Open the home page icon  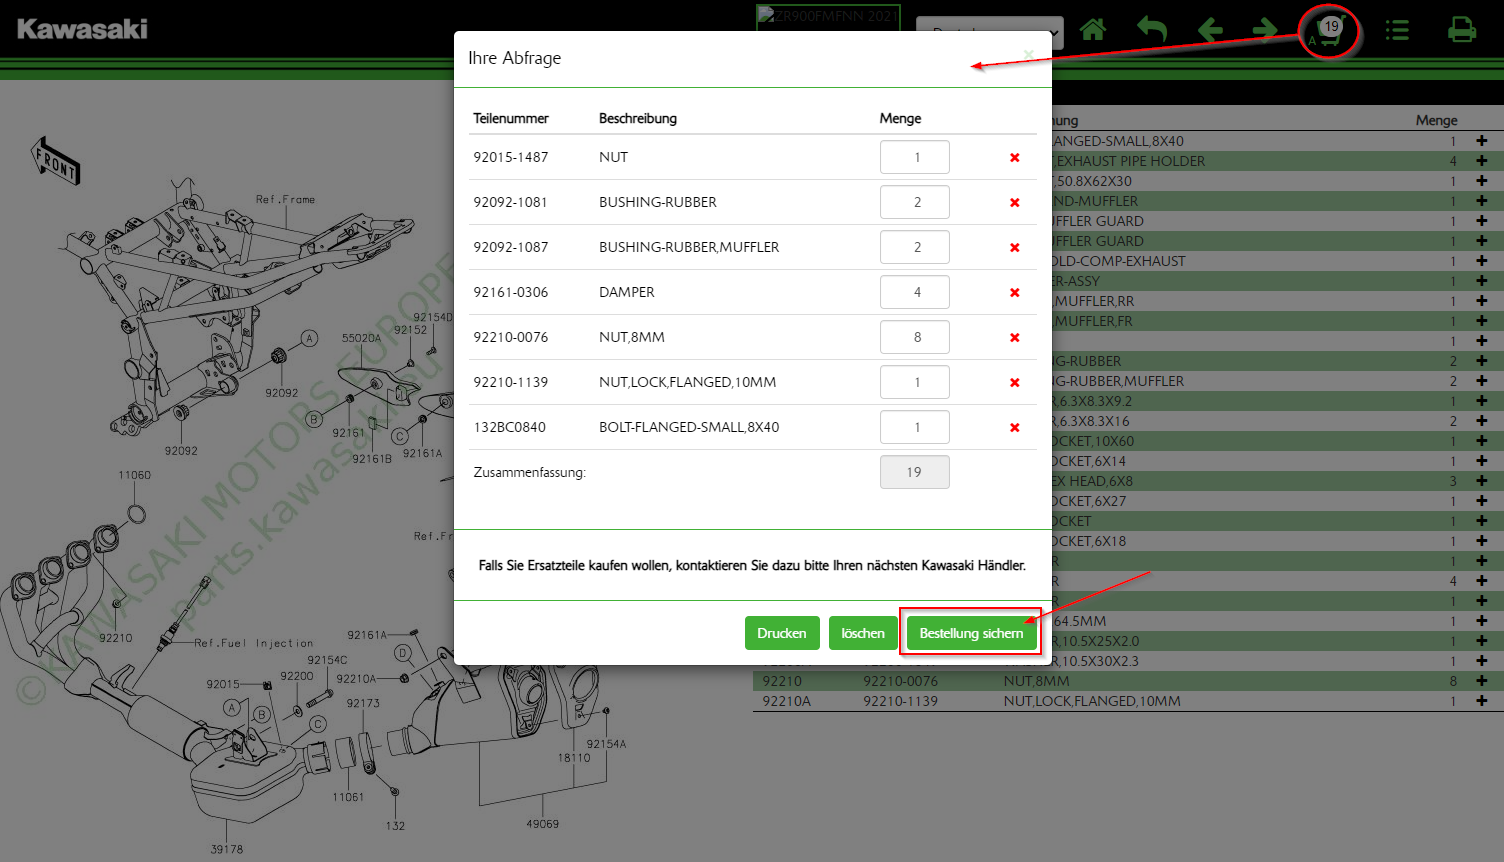(1093, 30)
